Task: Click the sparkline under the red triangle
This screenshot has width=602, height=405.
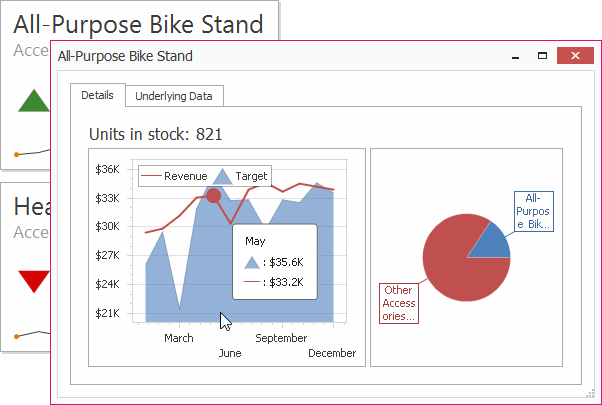Action: [30, 333]
